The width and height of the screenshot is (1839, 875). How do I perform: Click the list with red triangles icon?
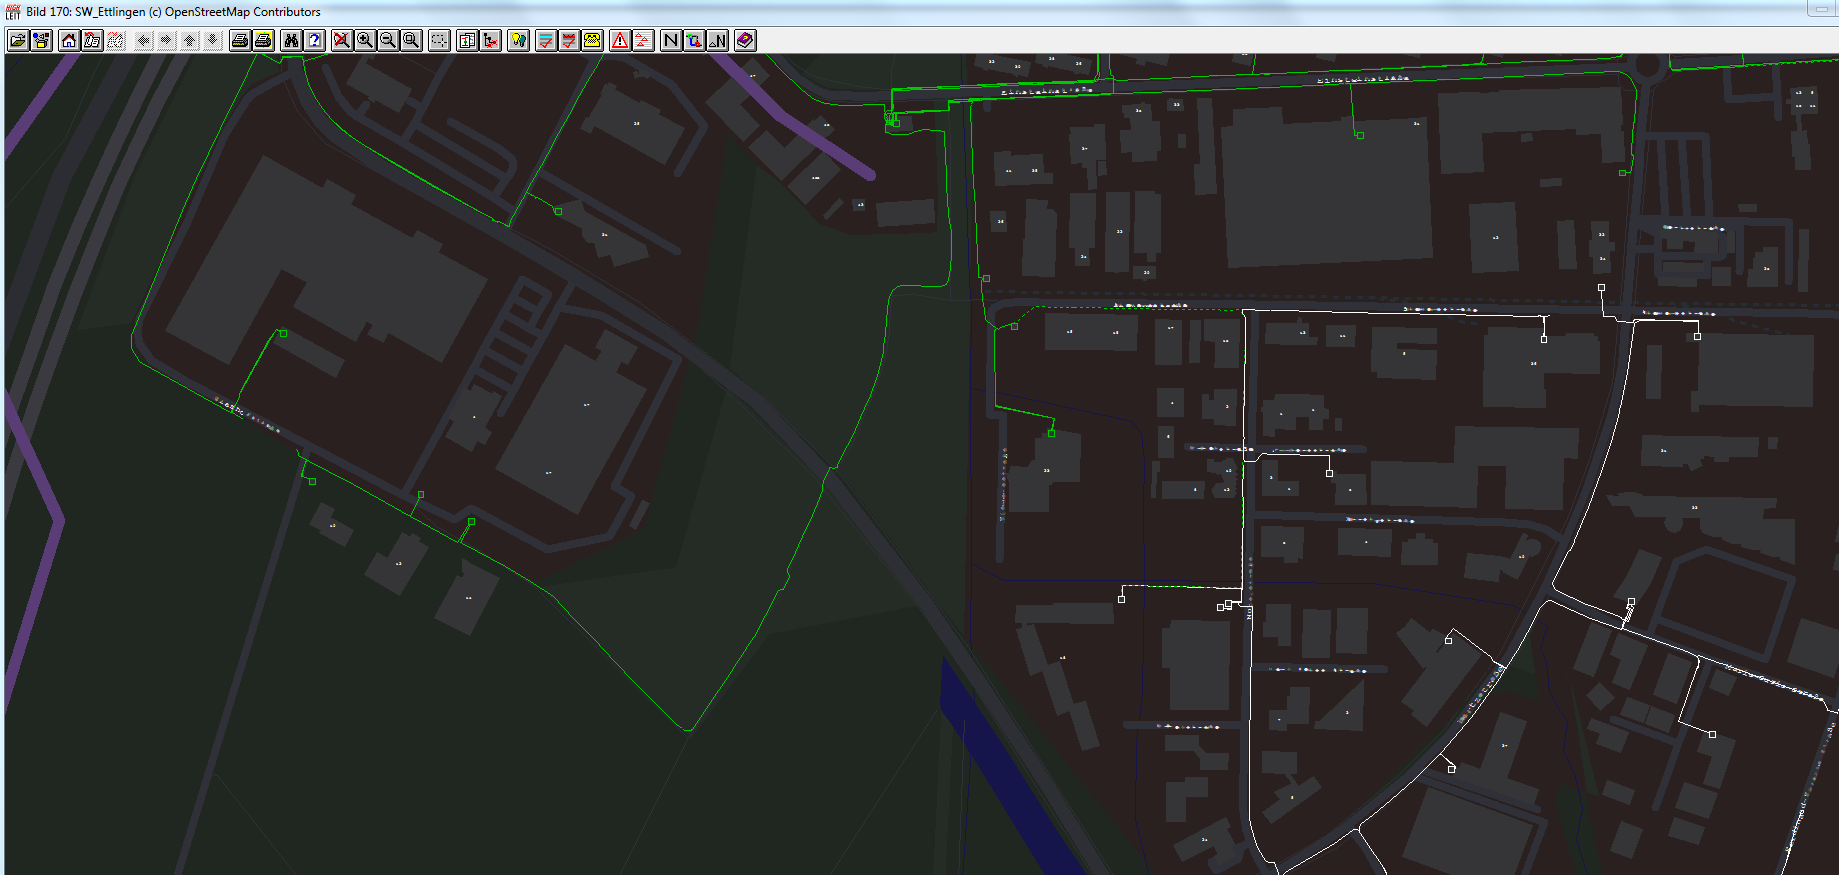[643, 40]
